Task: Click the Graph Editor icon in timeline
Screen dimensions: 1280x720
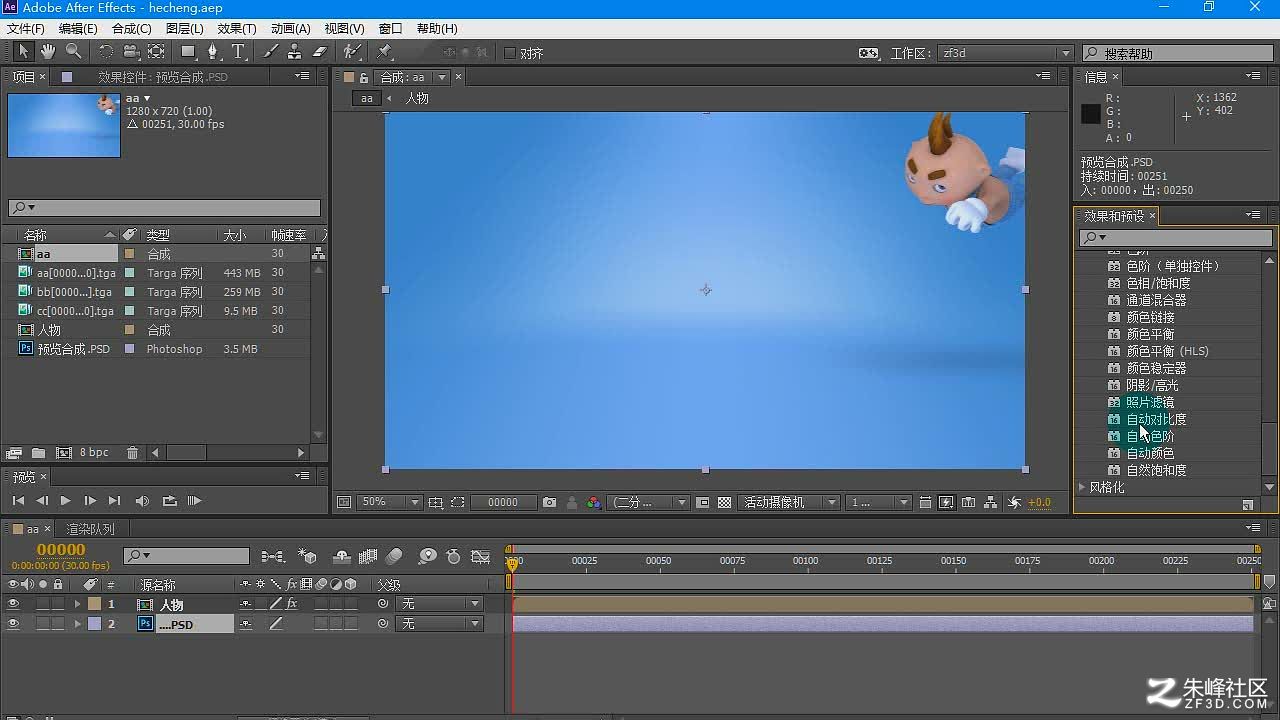Action: [481, 556]
